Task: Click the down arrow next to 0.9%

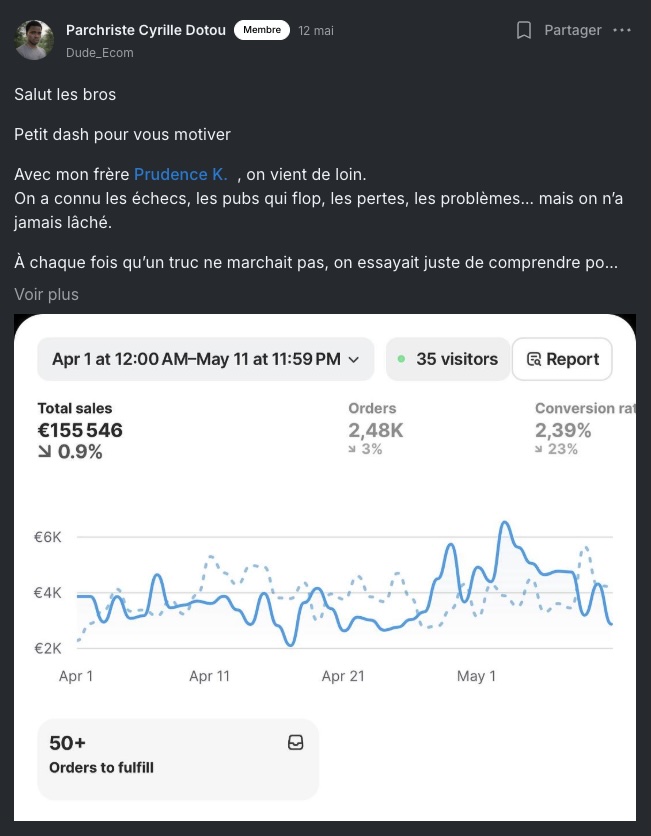Action: (44, 452)
